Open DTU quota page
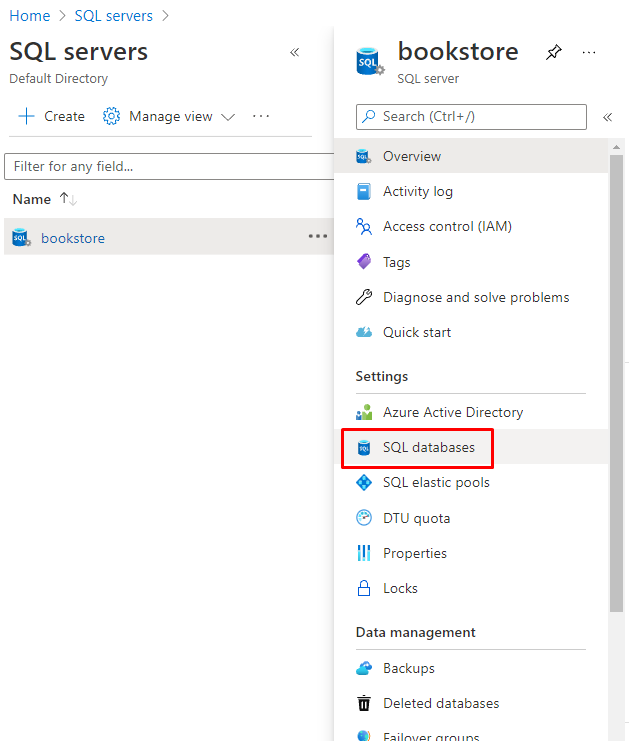This screenshot has height=741, width=629. [416, 518]
